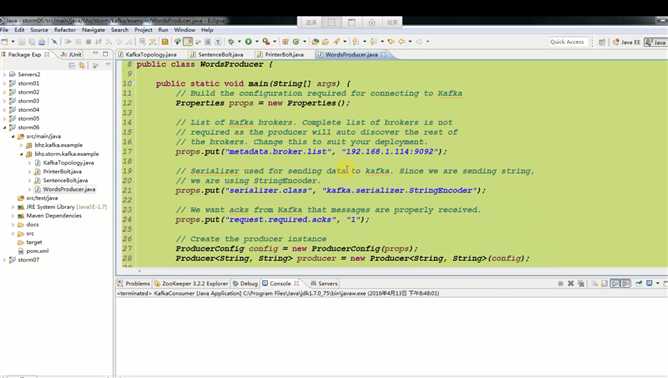
Task: Minimize the Package Explorer view
Action: pyautogui.click(x=96, y=54)
